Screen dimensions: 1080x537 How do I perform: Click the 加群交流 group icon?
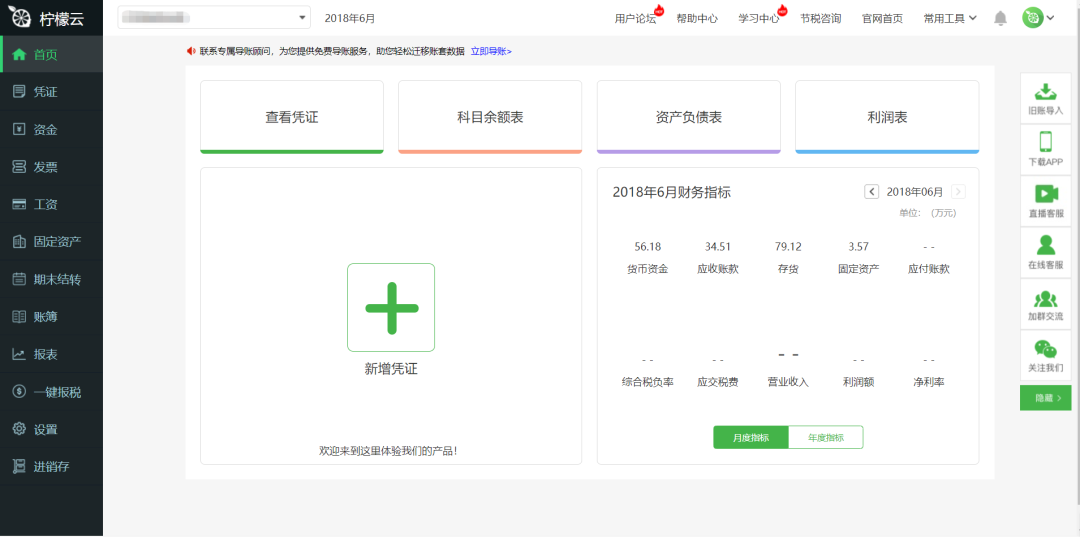tap(1046, 299)
